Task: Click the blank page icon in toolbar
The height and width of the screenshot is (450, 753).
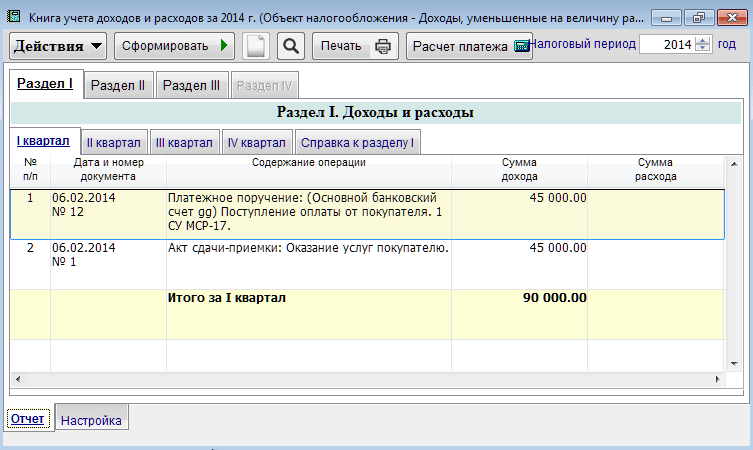Action: [257, 46]
